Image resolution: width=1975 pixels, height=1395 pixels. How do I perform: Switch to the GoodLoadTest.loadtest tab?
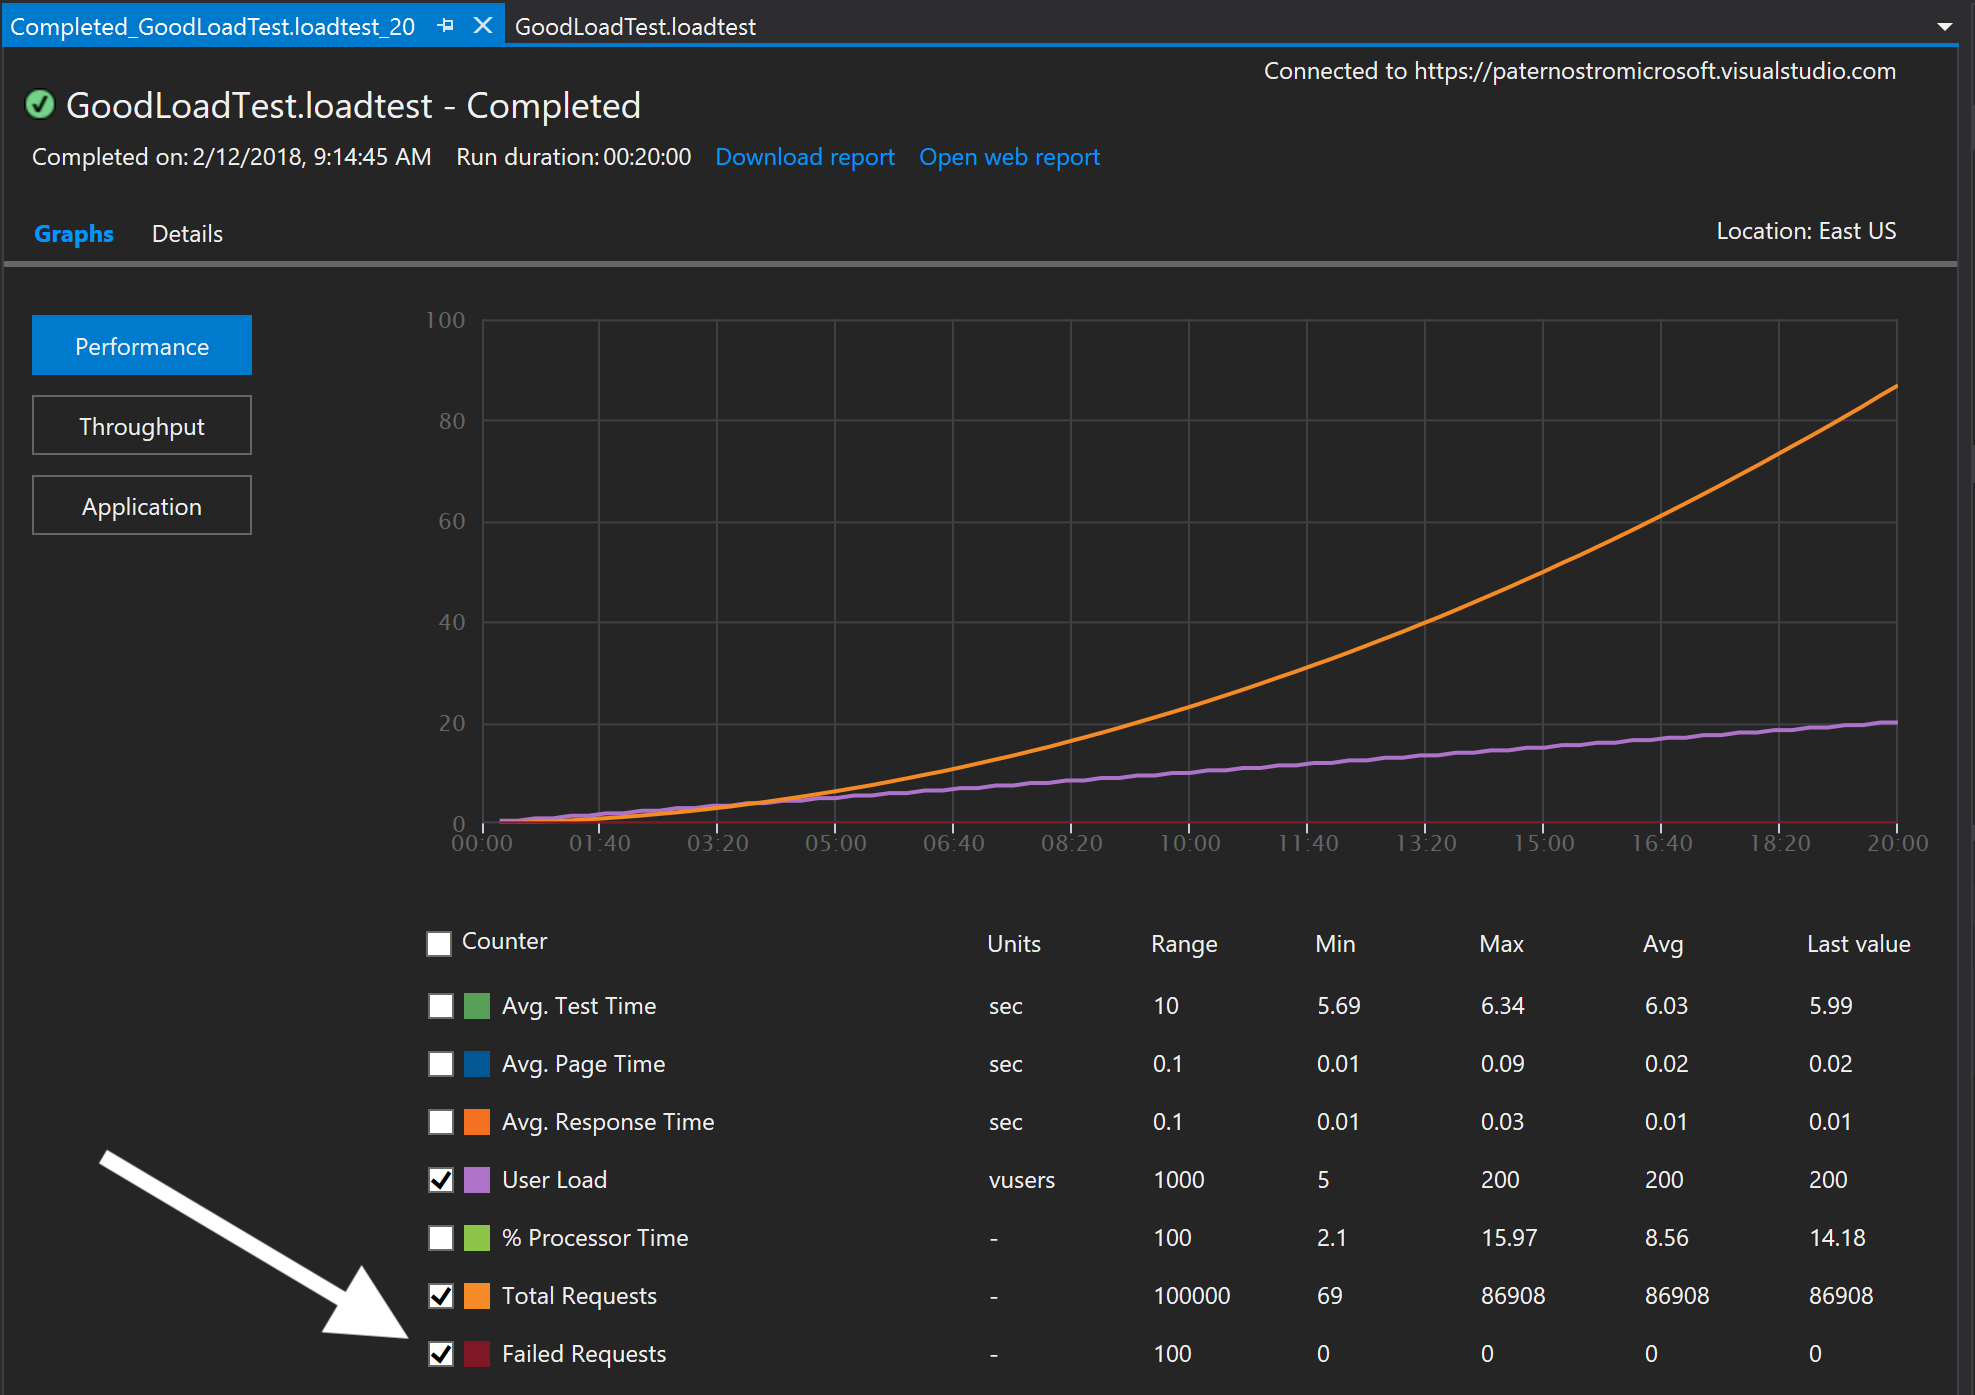pyautogui.click(x=635, y=27)
